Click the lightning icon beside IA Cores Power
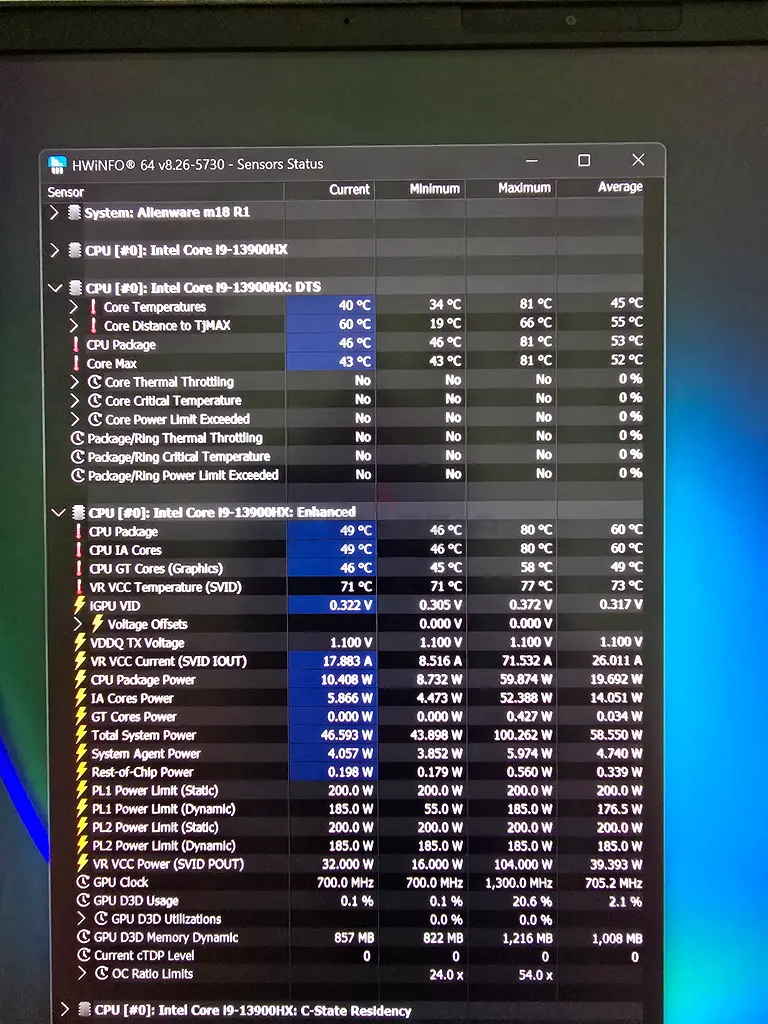The width and height of the screenshot is (768, 1024). pos(81,697)
